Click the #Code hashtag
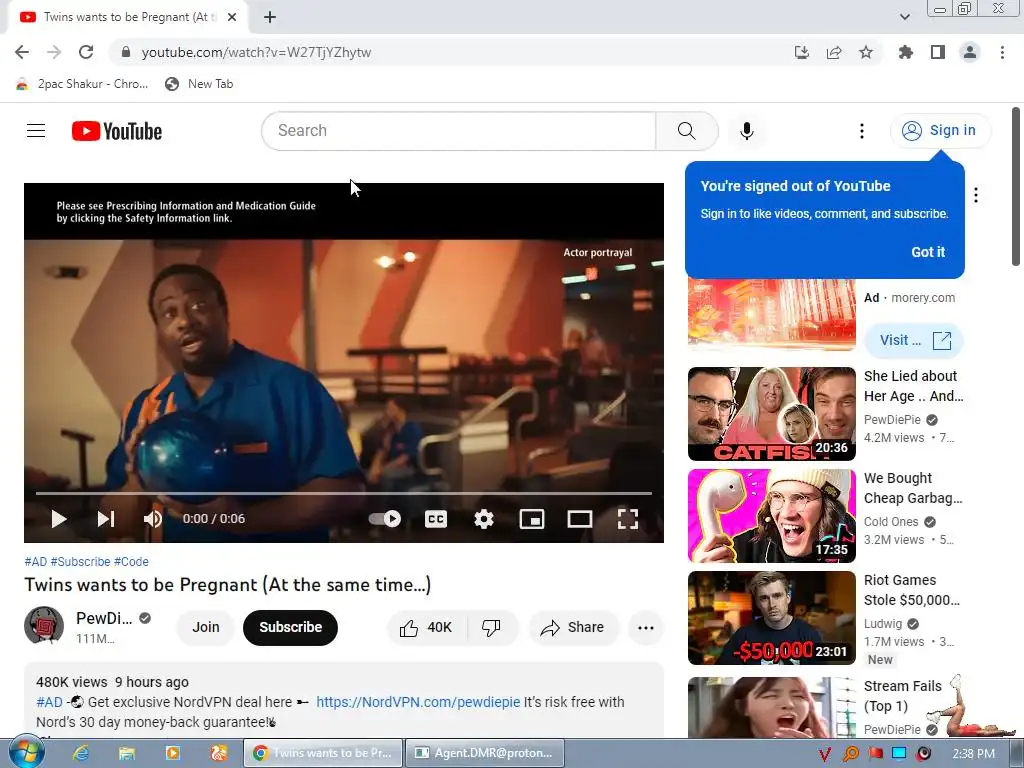 click(131, 562)
